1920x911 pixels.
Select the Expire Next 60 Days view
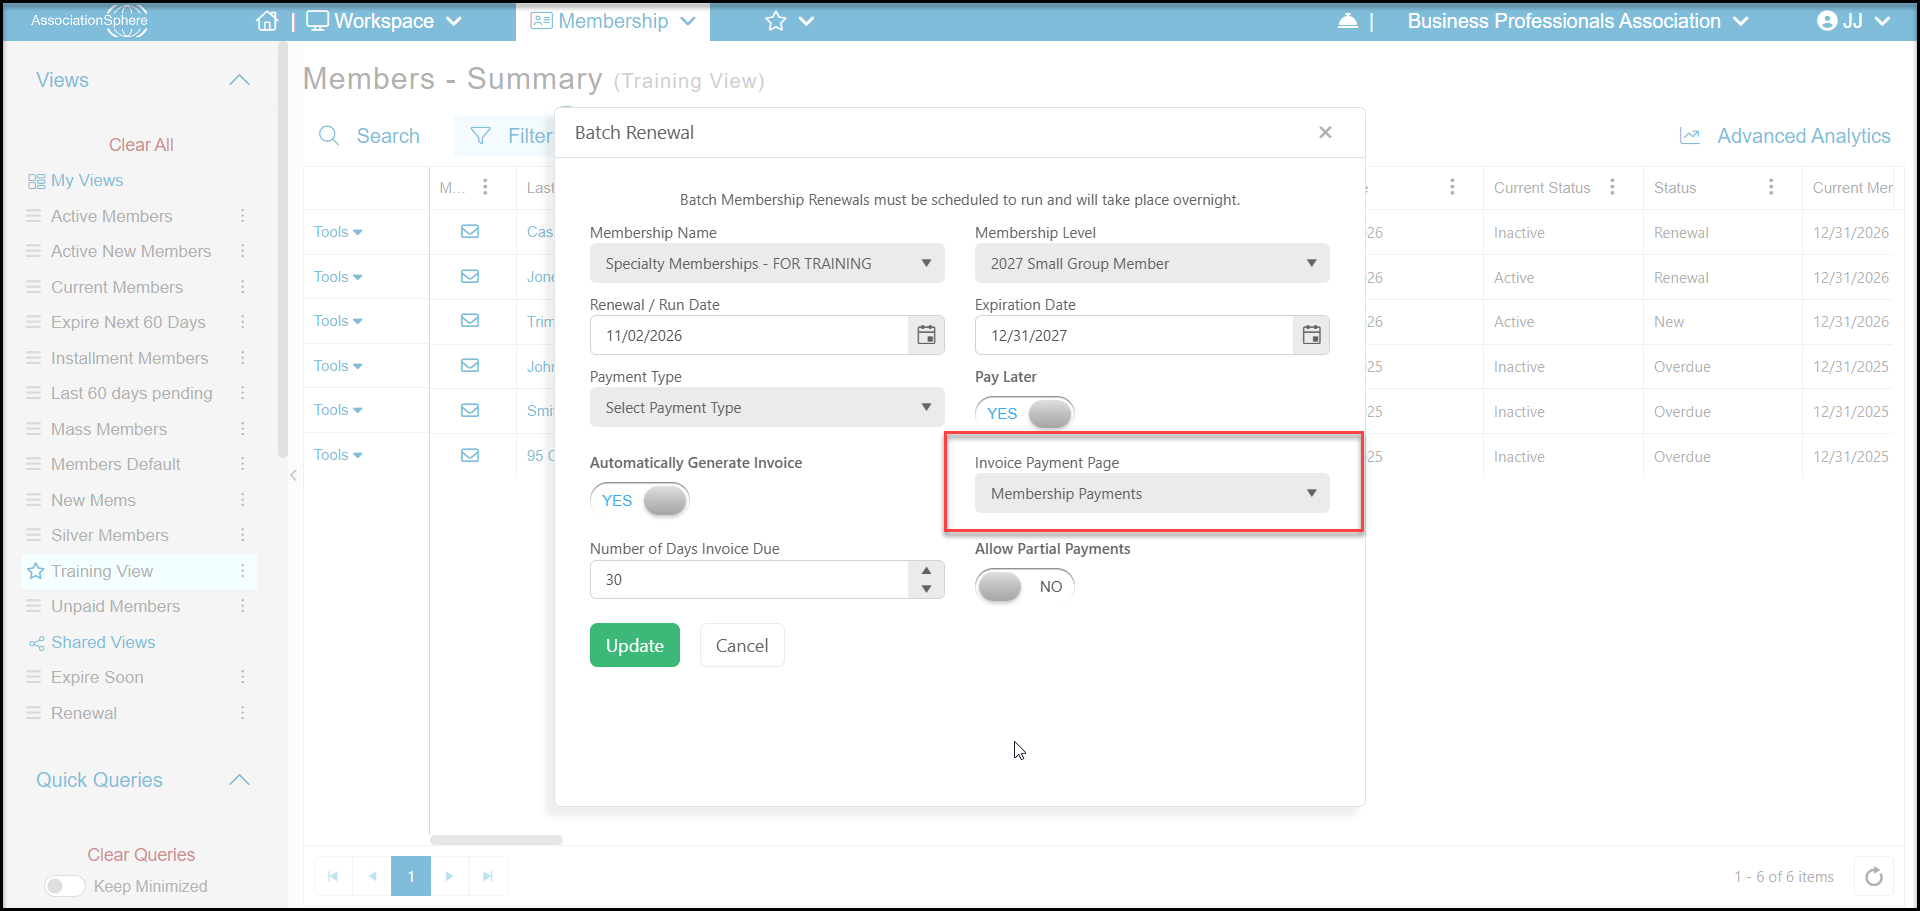click(x=128, y=322)
